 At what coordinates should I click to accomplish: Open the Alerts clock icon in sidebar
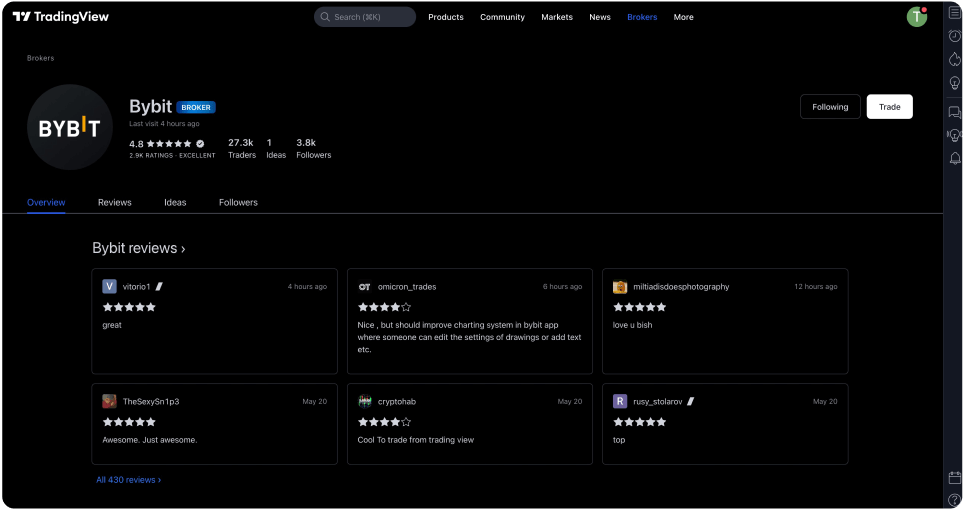pos(954,36)
